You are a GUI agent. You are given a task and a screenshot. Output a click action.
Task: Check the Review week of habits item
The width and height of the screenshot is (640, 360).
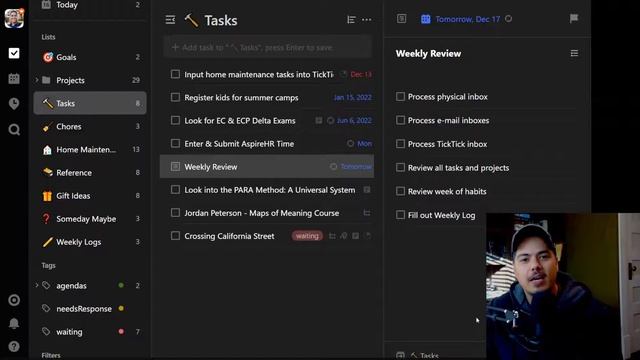point(400,191)
